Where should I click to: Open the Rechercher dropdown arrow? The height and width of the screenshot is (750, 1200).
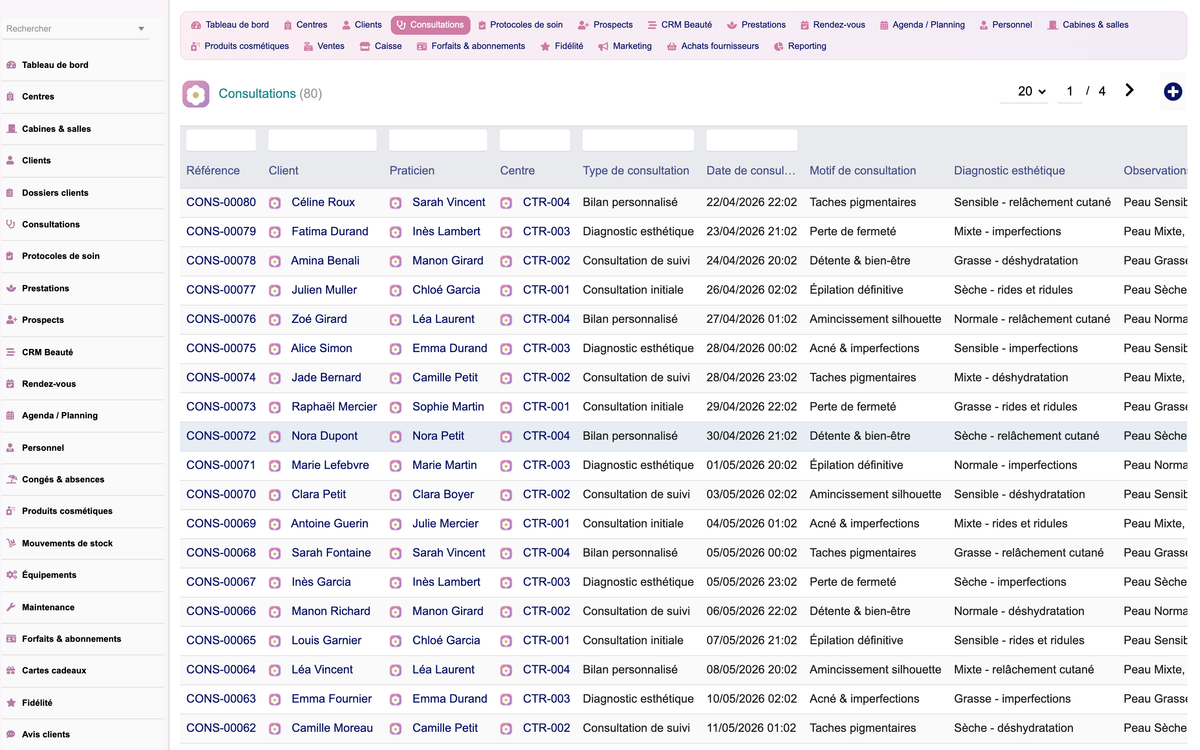coord(141,29)
